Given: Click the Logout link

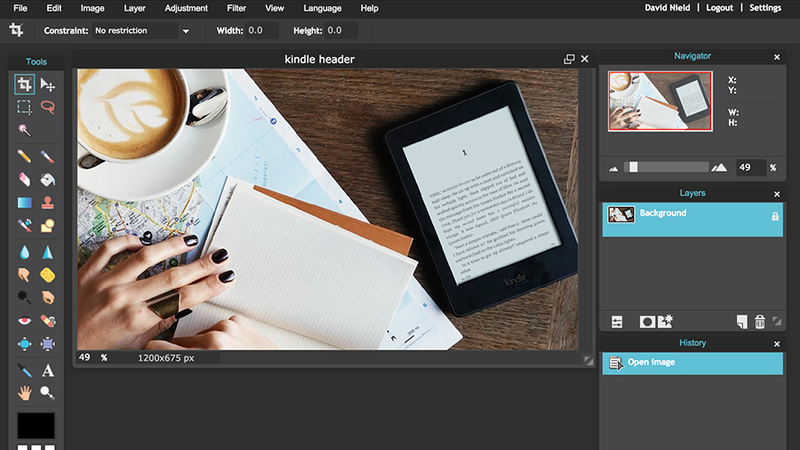Looking at the screenshot, I should tap(719, 8).
